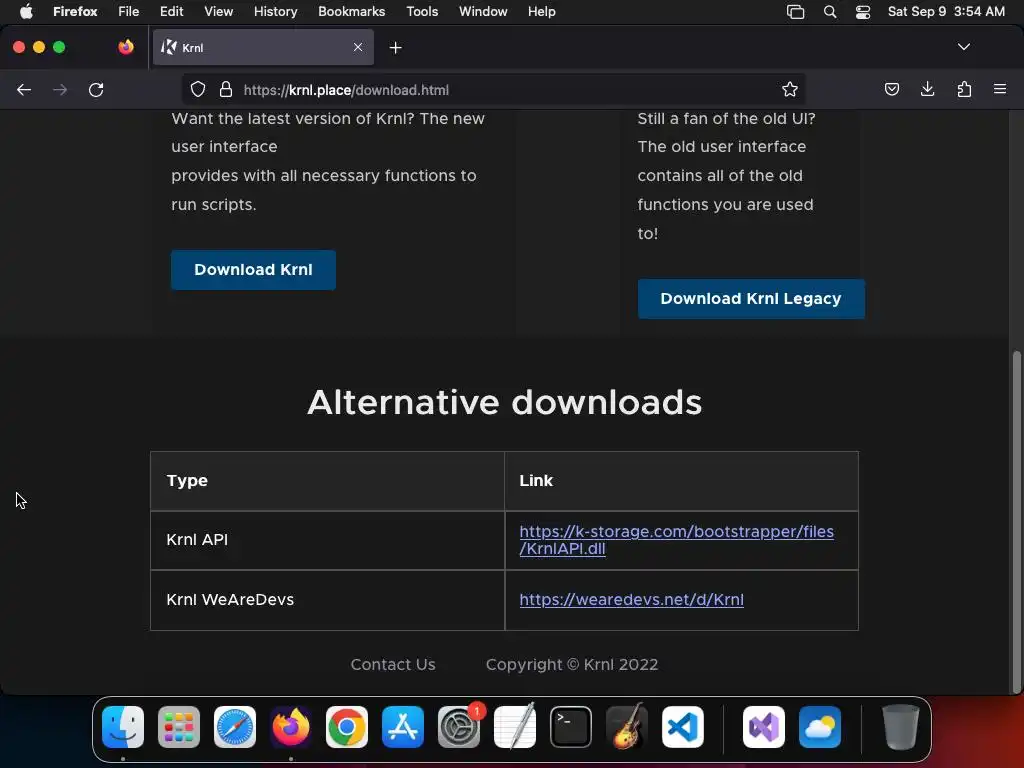Open the Help menu
1024x768 pixels.
541,12
